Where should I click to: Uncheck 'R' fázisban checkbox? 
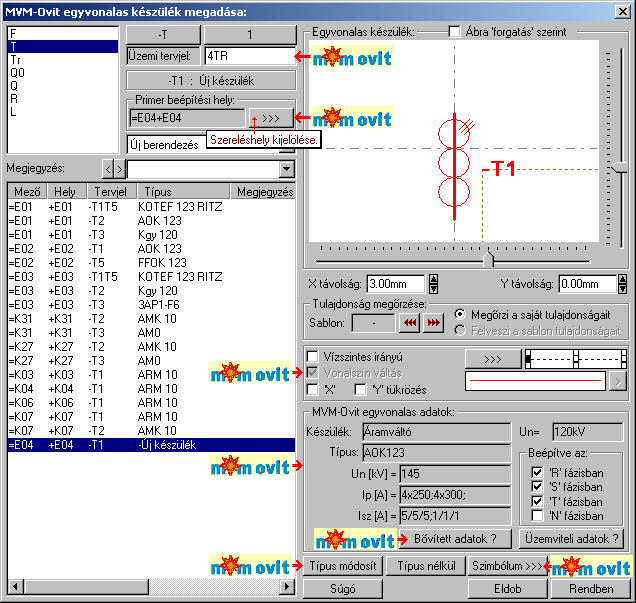[537, 472]
